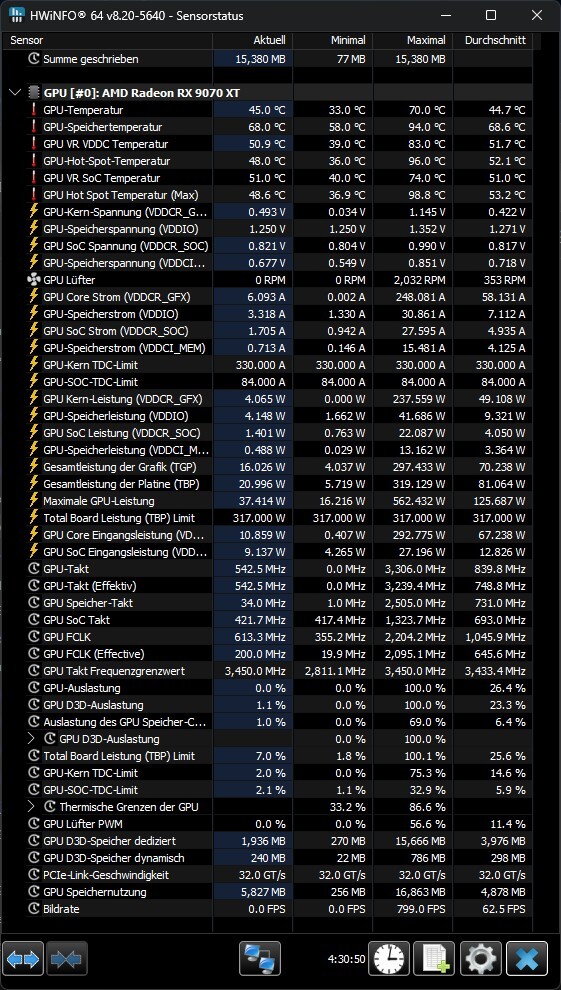Open sensor settings gear button
The image size is (561, 990).
coord(481,959)
